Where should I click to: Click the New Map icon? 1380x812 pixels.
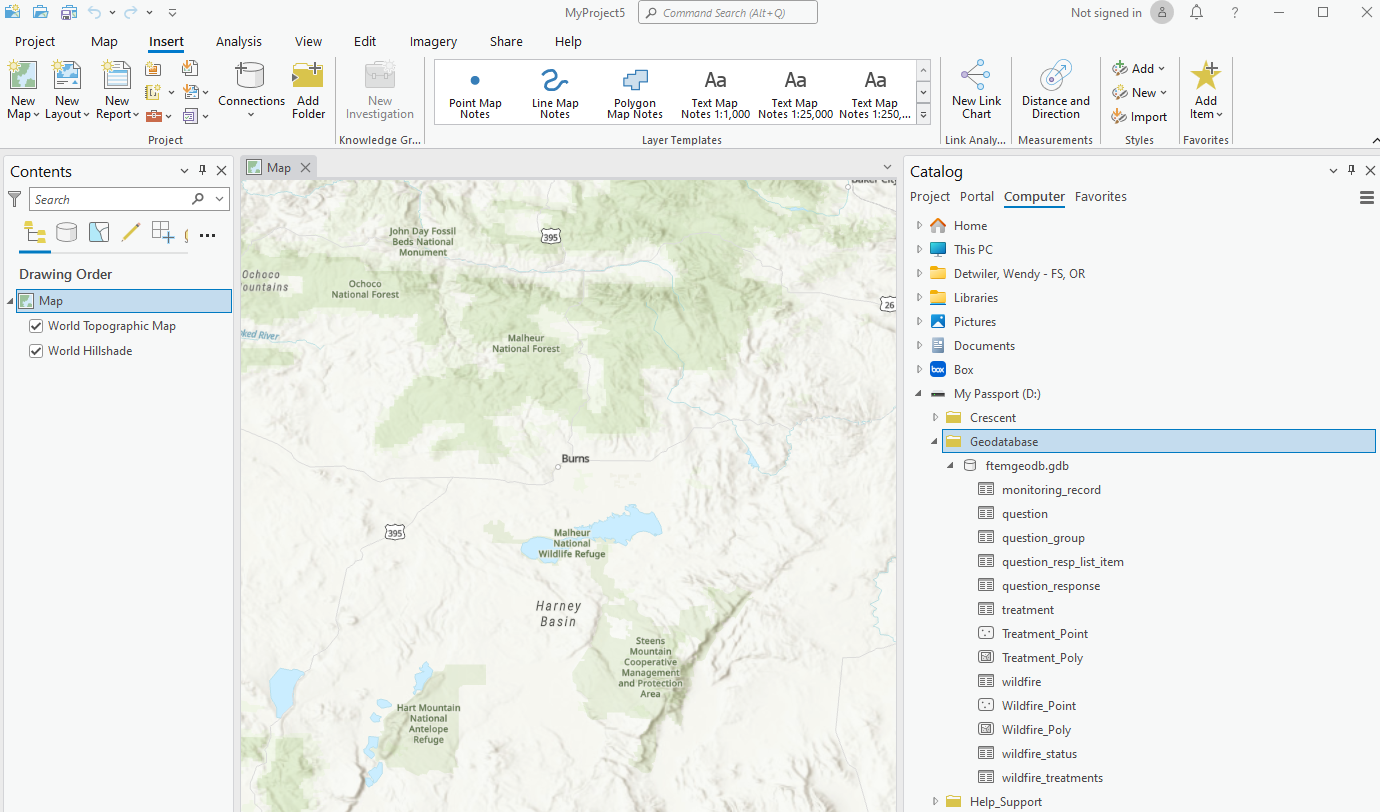(x=22, y=76)
